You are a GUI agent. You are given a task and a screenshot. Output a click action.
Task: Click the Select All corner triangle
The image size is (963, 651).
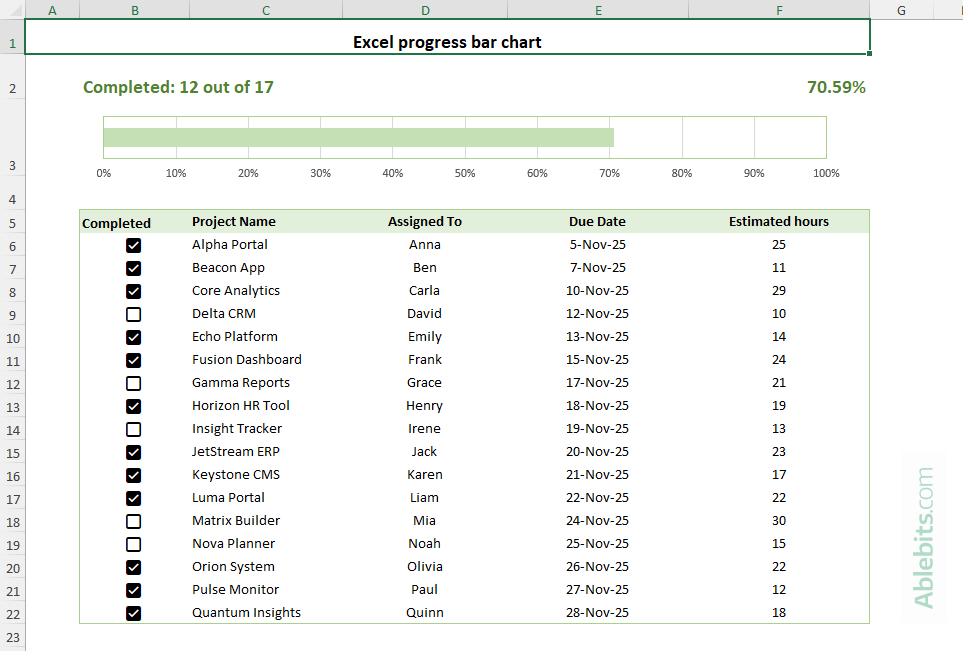tap(13, 10)
